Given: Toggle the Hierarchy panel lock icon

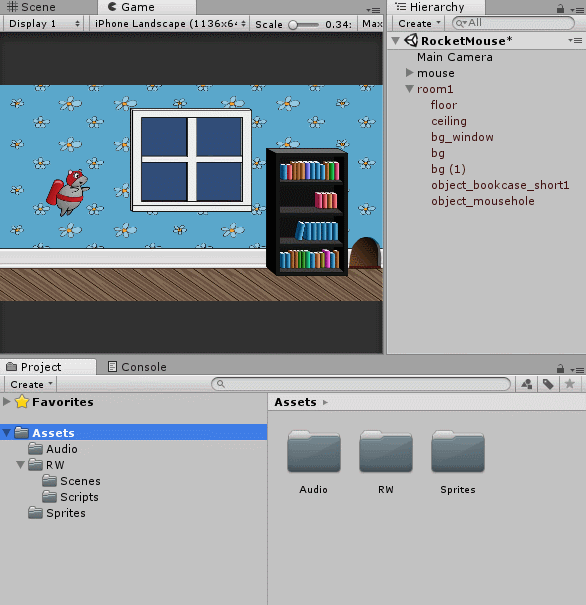Looking at the screenshot, I should (x=561, y=8).
